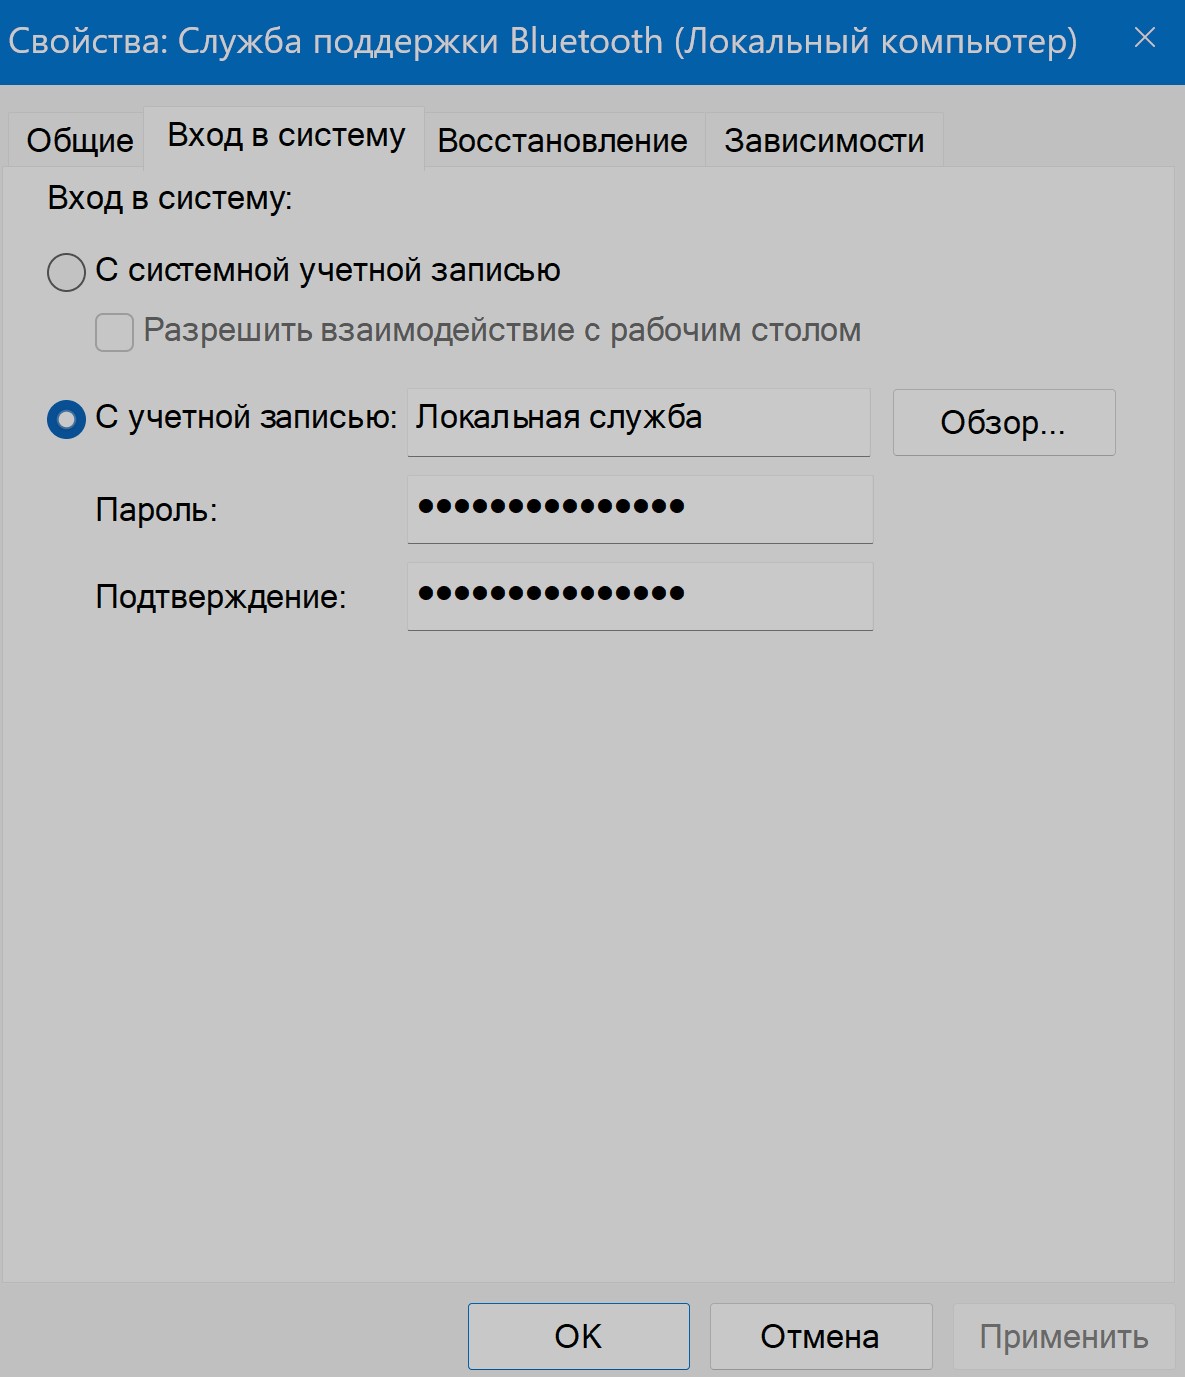Screen dimensions: 1185x1377
Task: Click the Подтверждение: label
Action: [220, 597]
